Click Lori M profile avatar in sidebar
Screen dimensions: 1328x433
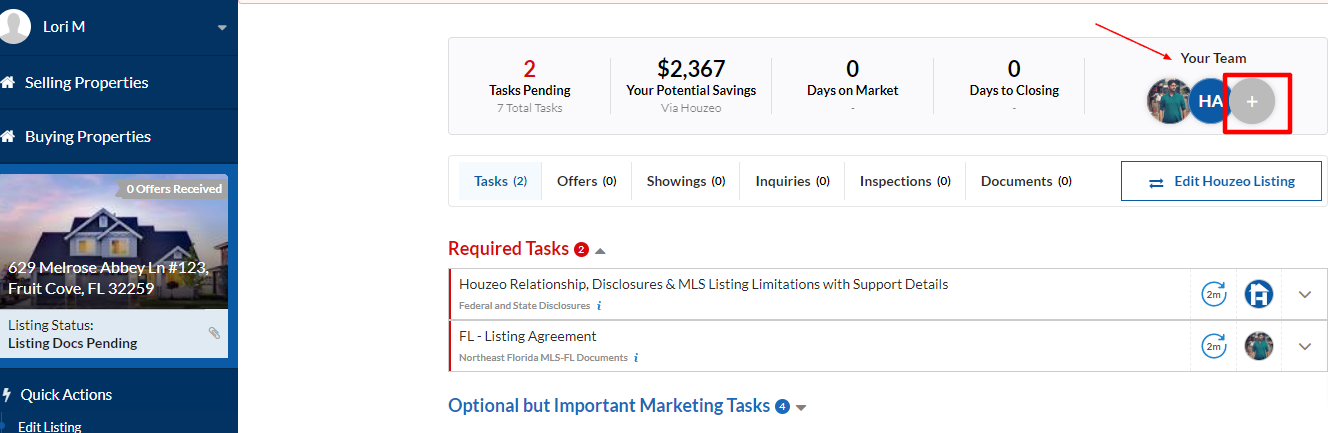pos(15,27)
